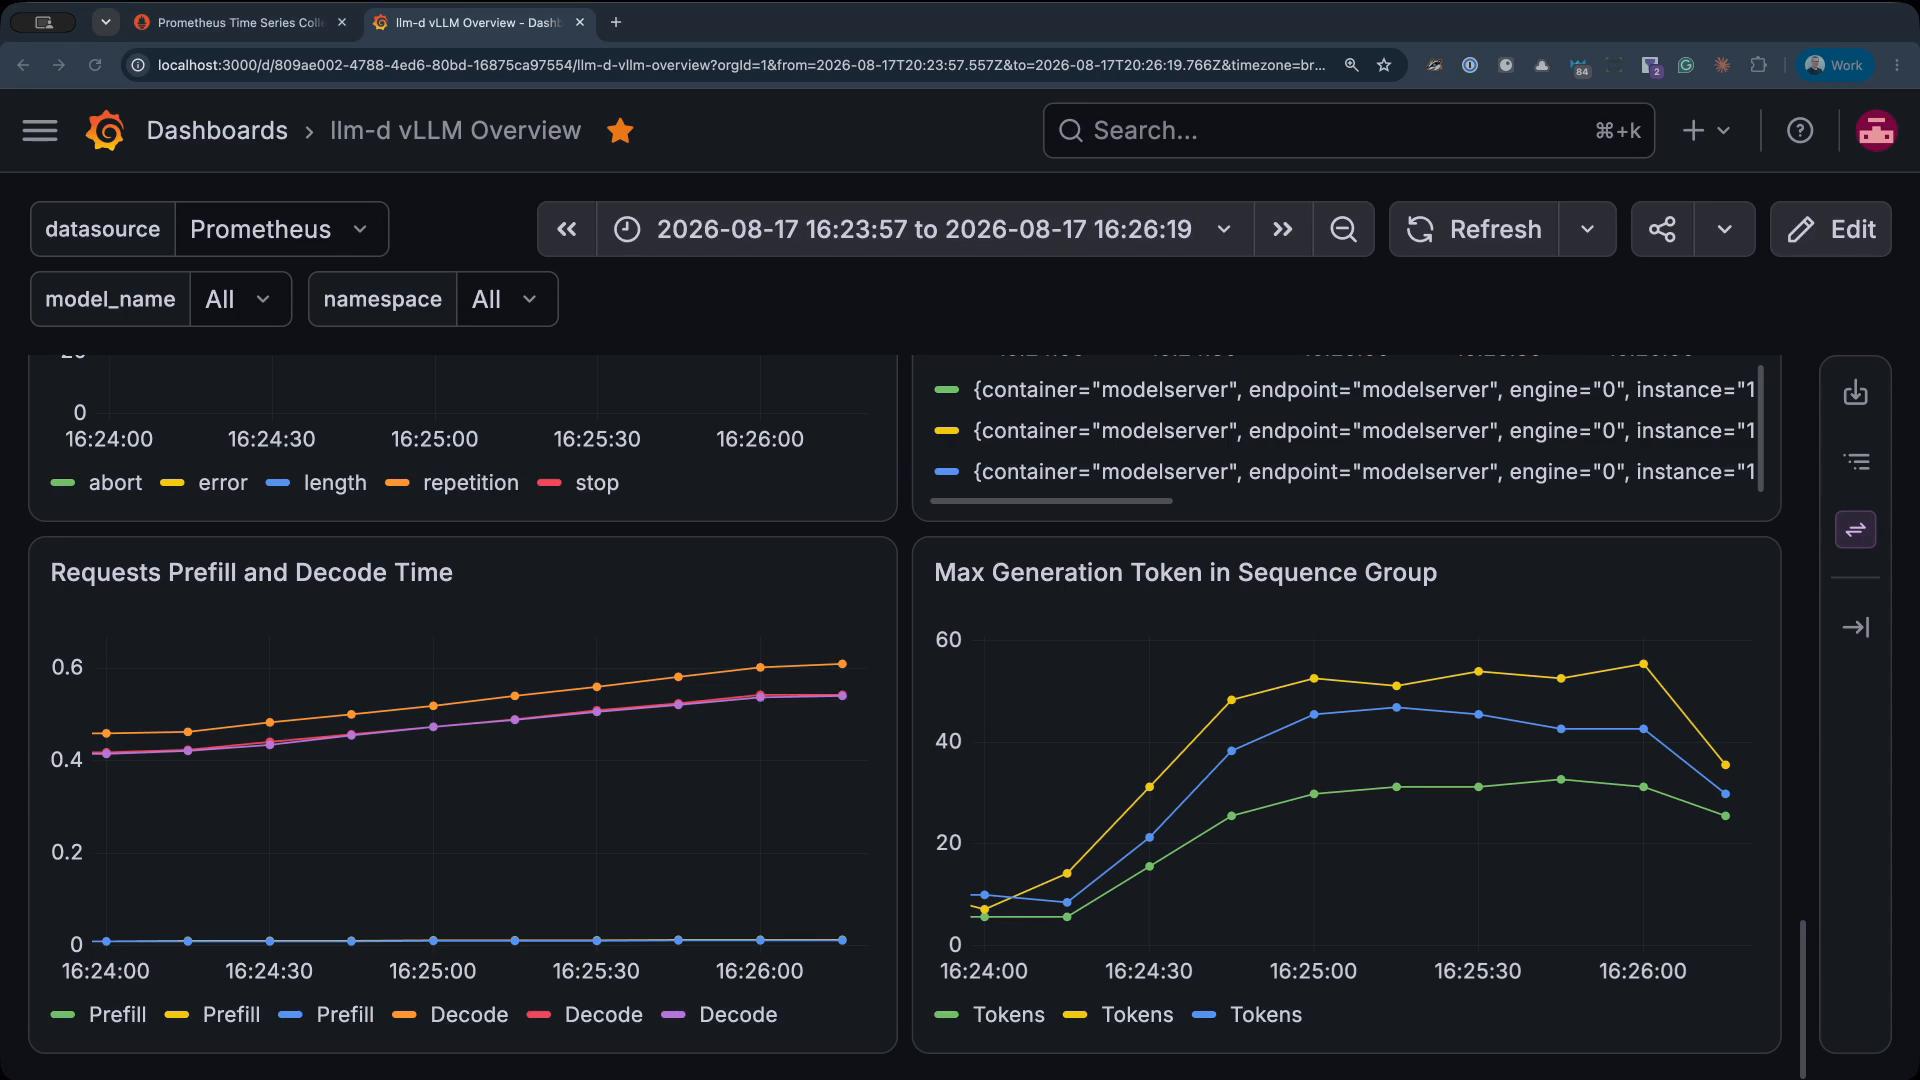Open the refresh interval dropdown arrow

tap(1587, 229)
